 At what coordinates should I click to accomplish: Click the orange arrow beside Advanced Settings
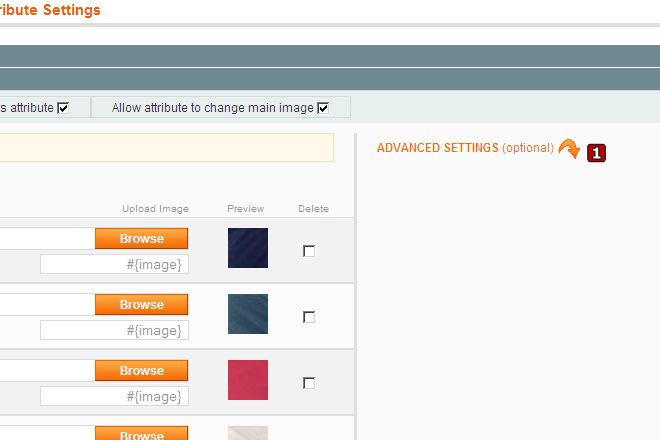tap(568, 149)
